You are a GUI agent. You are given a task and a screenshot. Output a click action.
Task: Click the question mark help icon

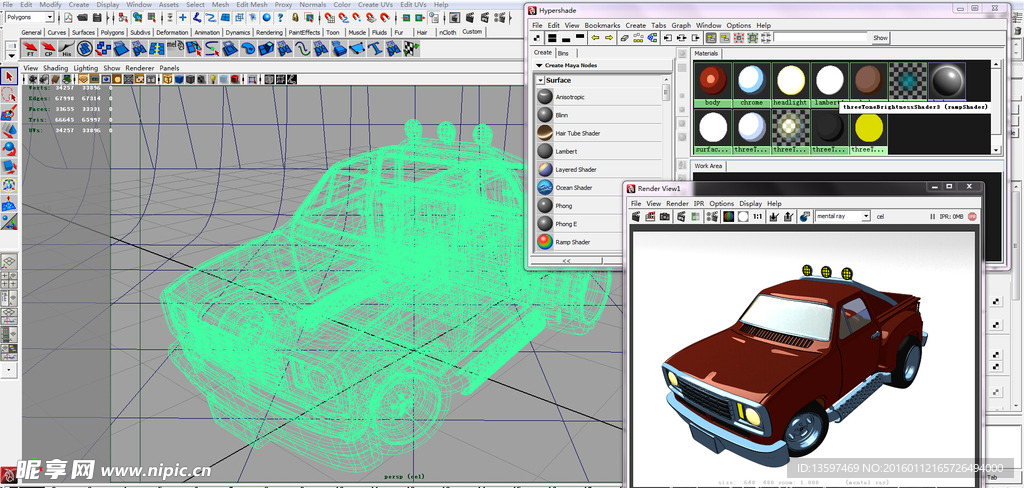pos(280,18)
